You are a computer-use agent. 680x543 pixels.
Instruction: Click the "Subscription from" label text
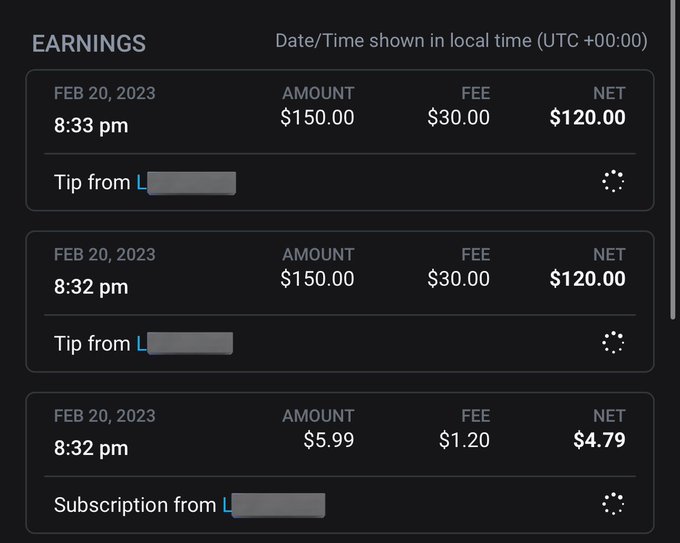click(135, 505)
